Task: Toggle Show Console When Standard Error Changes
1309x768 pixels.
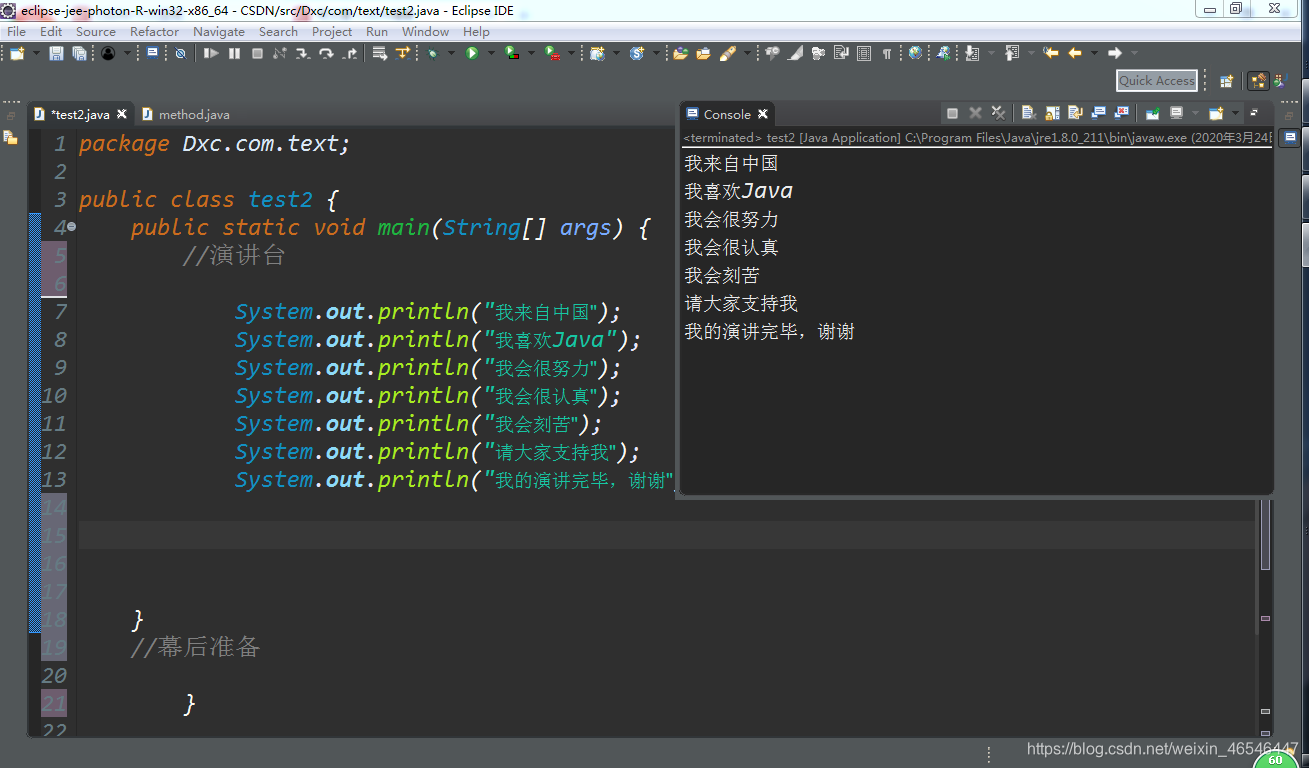Action: click(1121, 113)
